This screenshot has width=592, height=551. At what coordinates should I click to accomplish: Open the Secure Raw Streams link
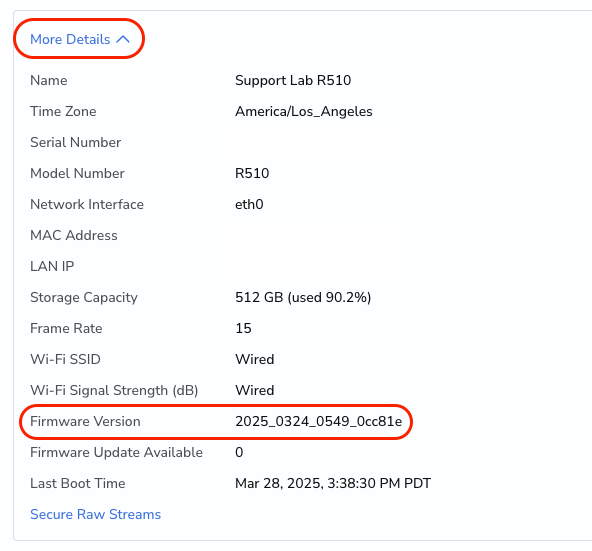[96, 514]
